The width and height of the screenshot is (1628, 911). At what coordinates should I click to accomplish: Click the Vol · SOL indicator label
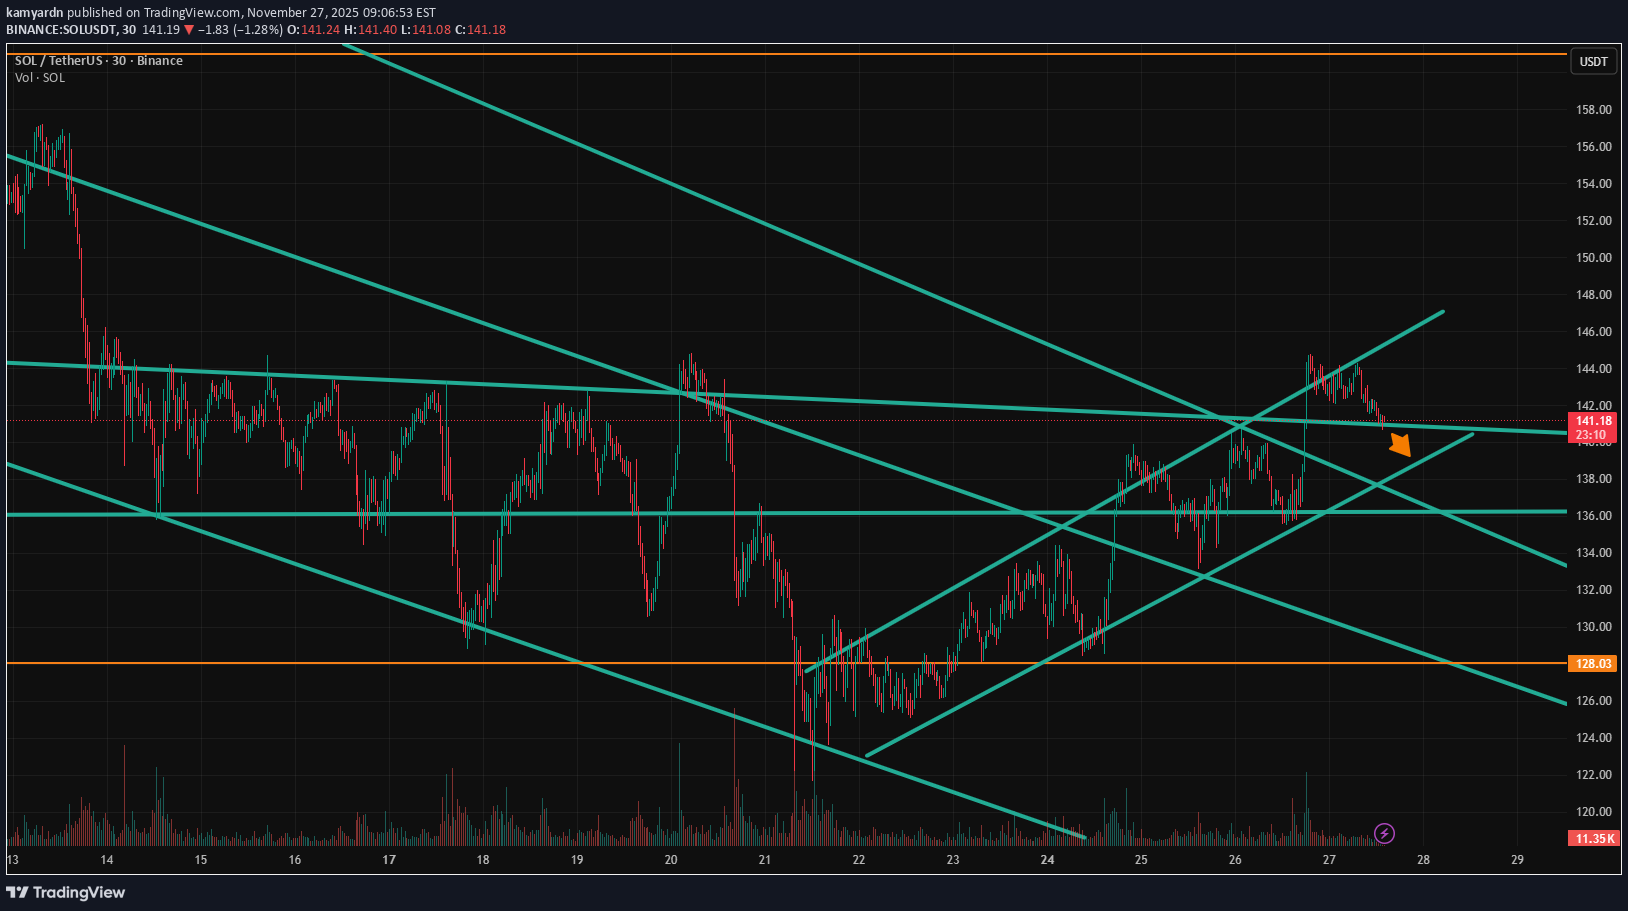pos(40,78)
